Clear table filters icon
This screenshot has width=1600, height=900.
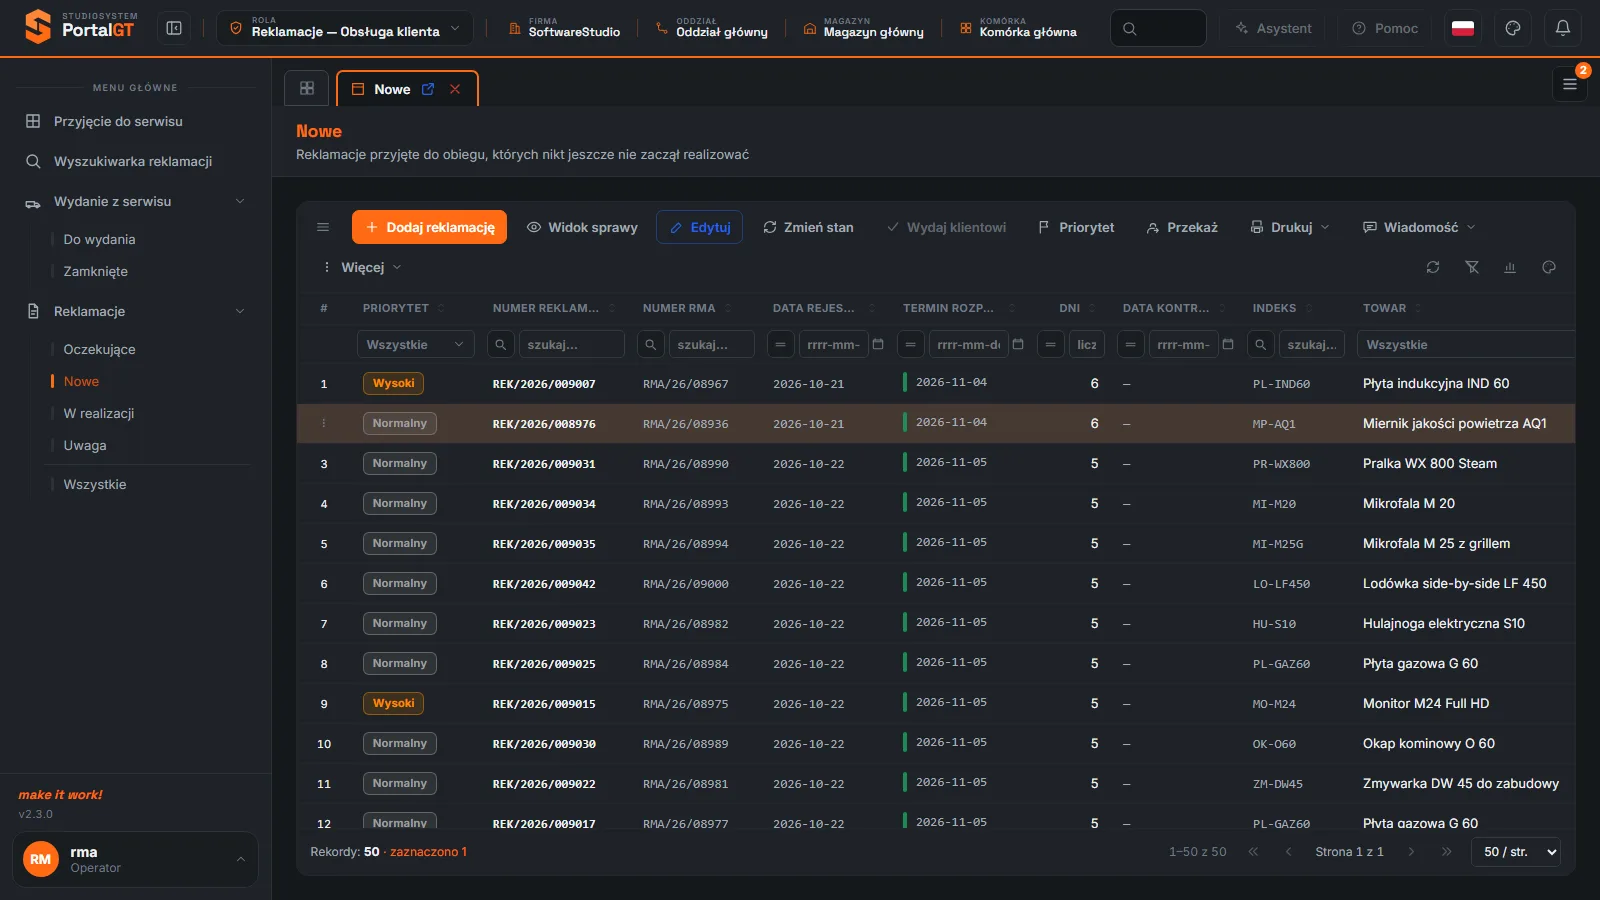(1472, 267)
